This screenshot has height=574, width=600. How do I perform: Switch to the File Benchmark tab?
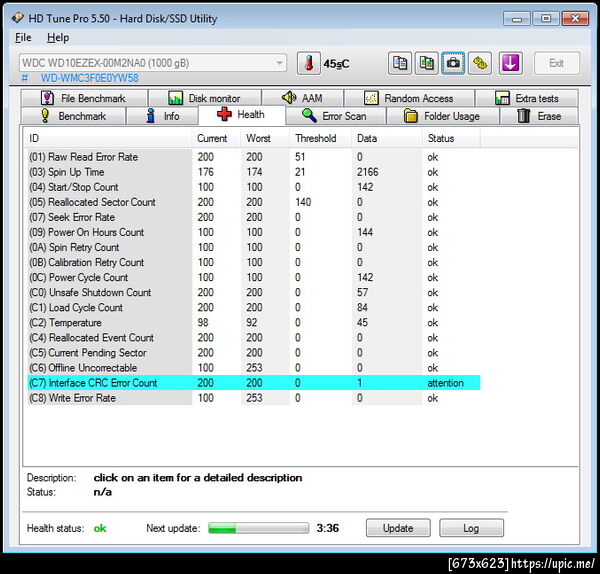tap(84, 98)
